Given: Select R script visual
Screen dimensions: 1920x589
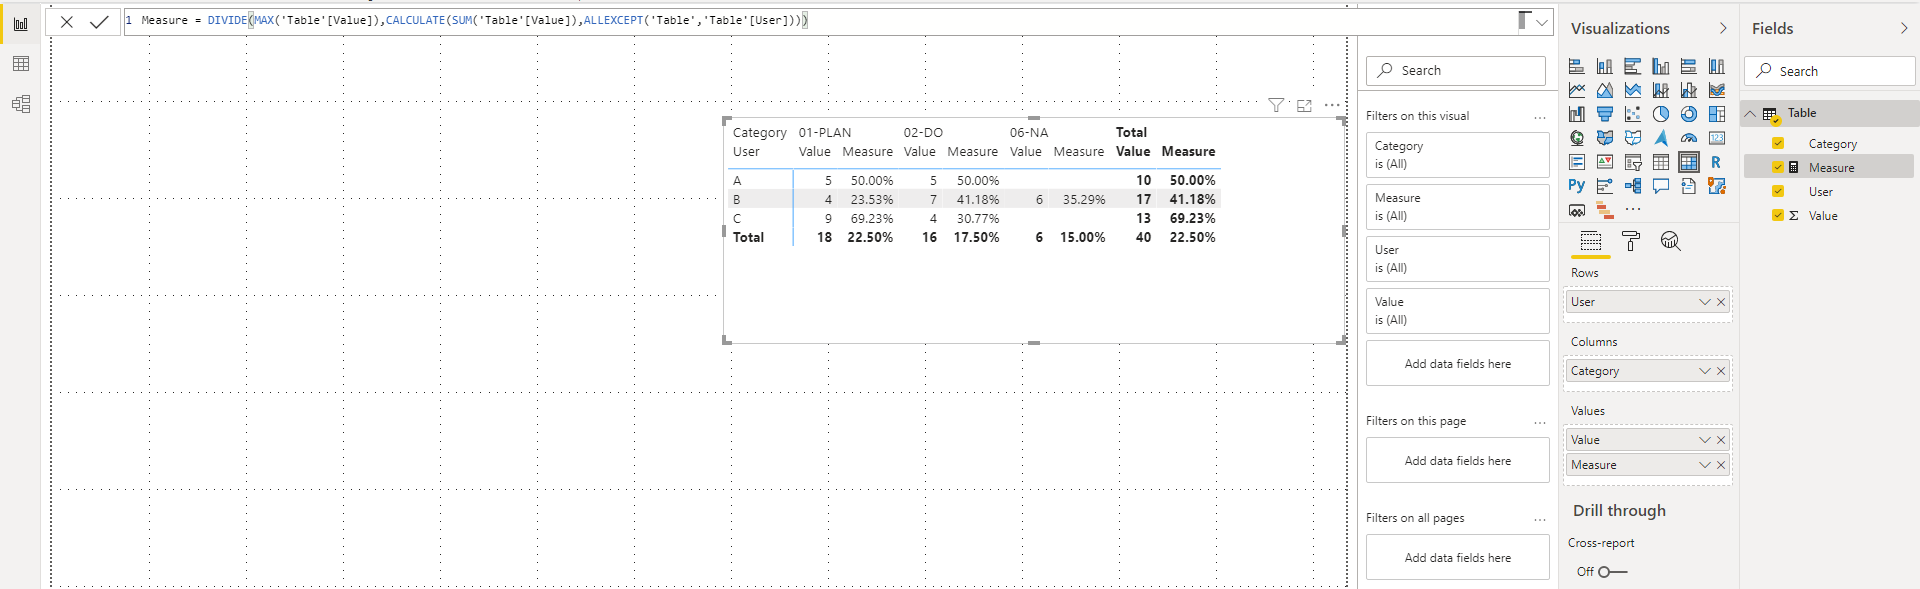Looking at the screenshot, I should [1717, 162].
